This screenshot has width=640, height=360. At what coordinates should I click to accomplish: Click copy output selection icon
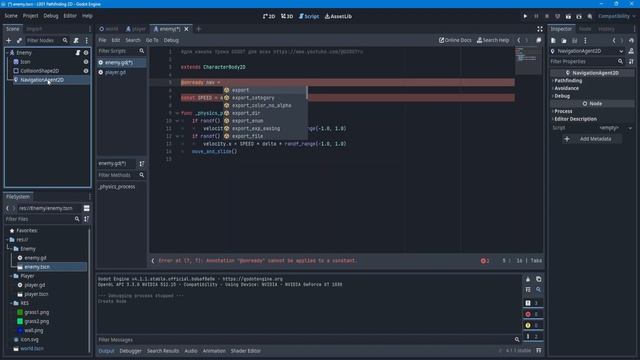pyautogui.click(x=539, y=279)
